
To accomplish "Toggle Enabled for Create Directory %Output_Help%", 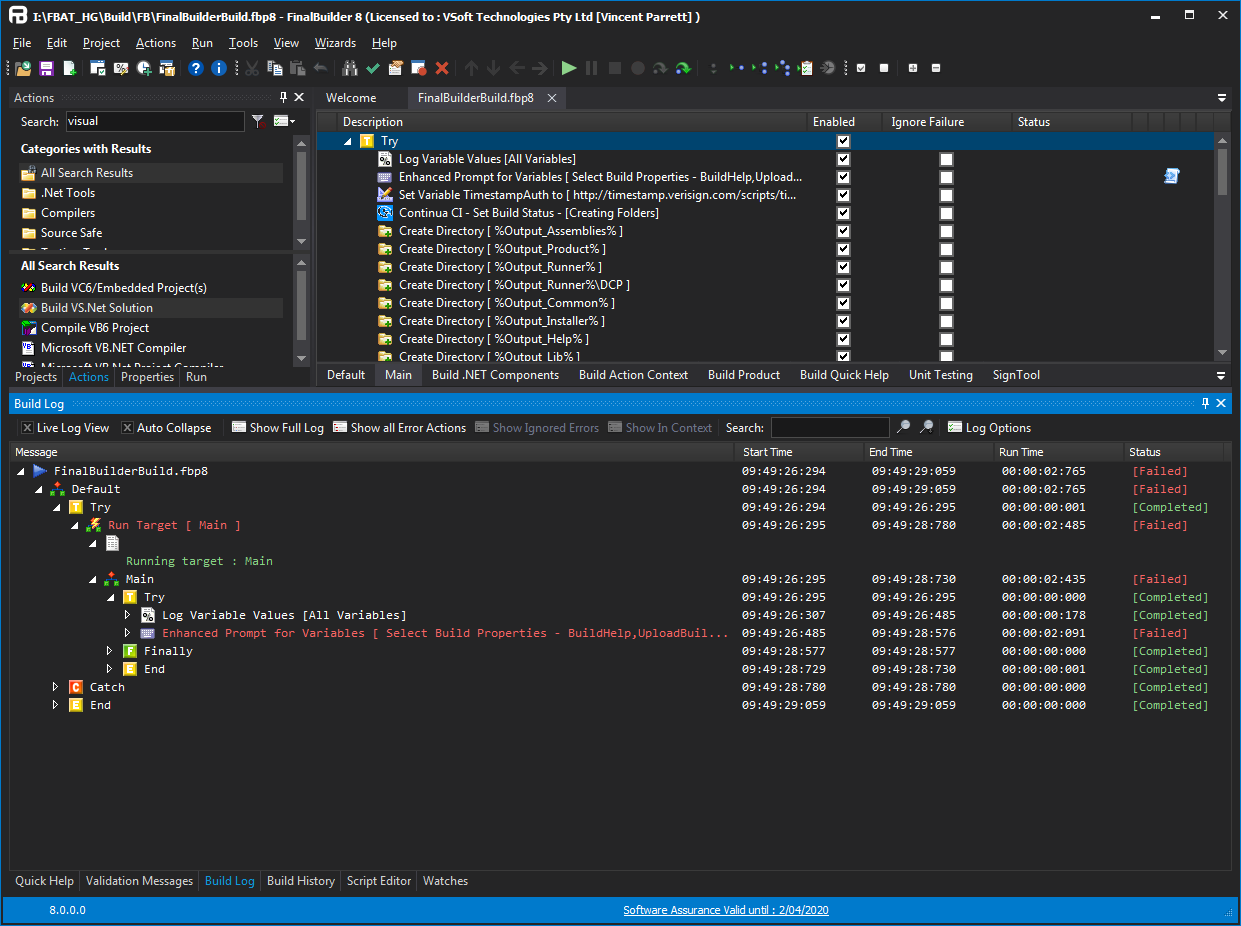I will point(843,339).
